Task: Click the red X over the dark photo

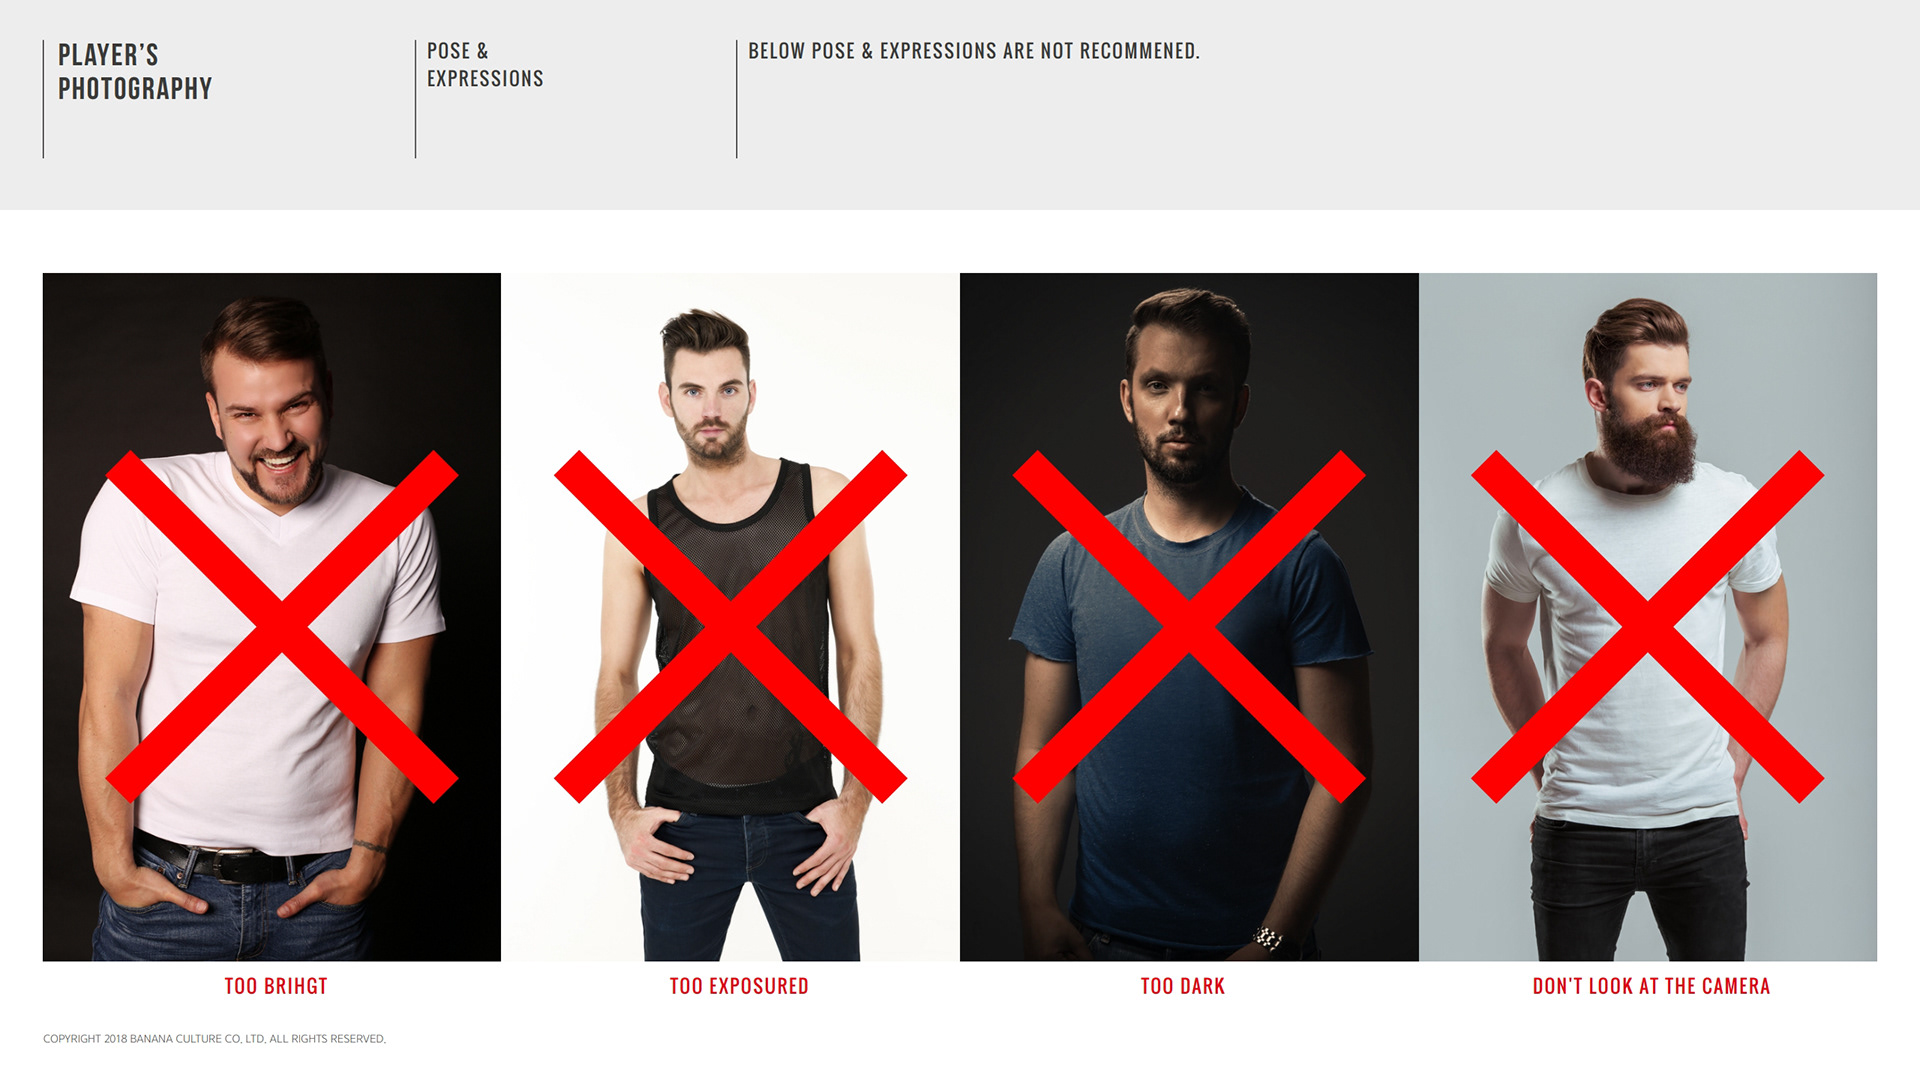Action: click(x=1189, y=627)
